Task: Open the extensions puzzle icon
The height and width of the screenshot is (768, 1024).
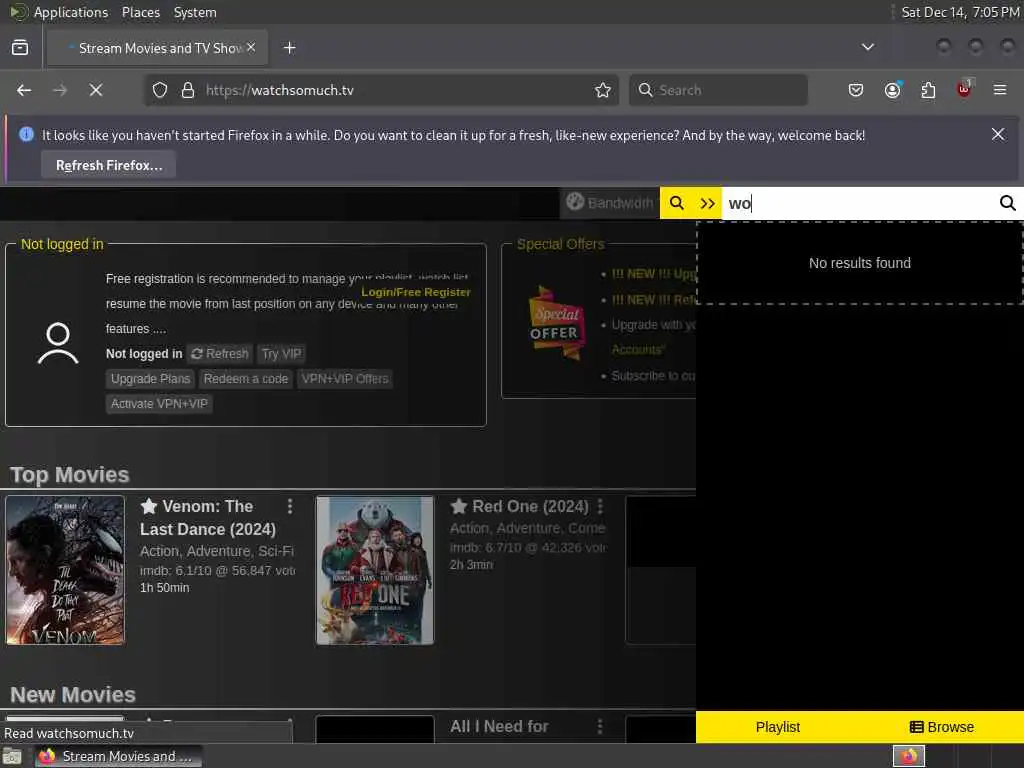Action: click(x=929, y=90)
